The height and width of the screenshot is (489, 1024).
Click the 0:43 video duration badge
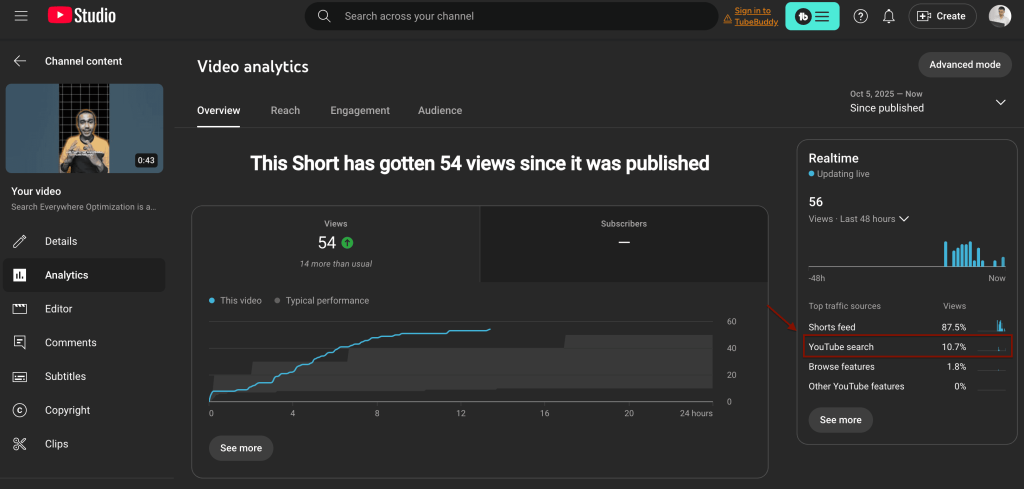[x=146, y=160]
